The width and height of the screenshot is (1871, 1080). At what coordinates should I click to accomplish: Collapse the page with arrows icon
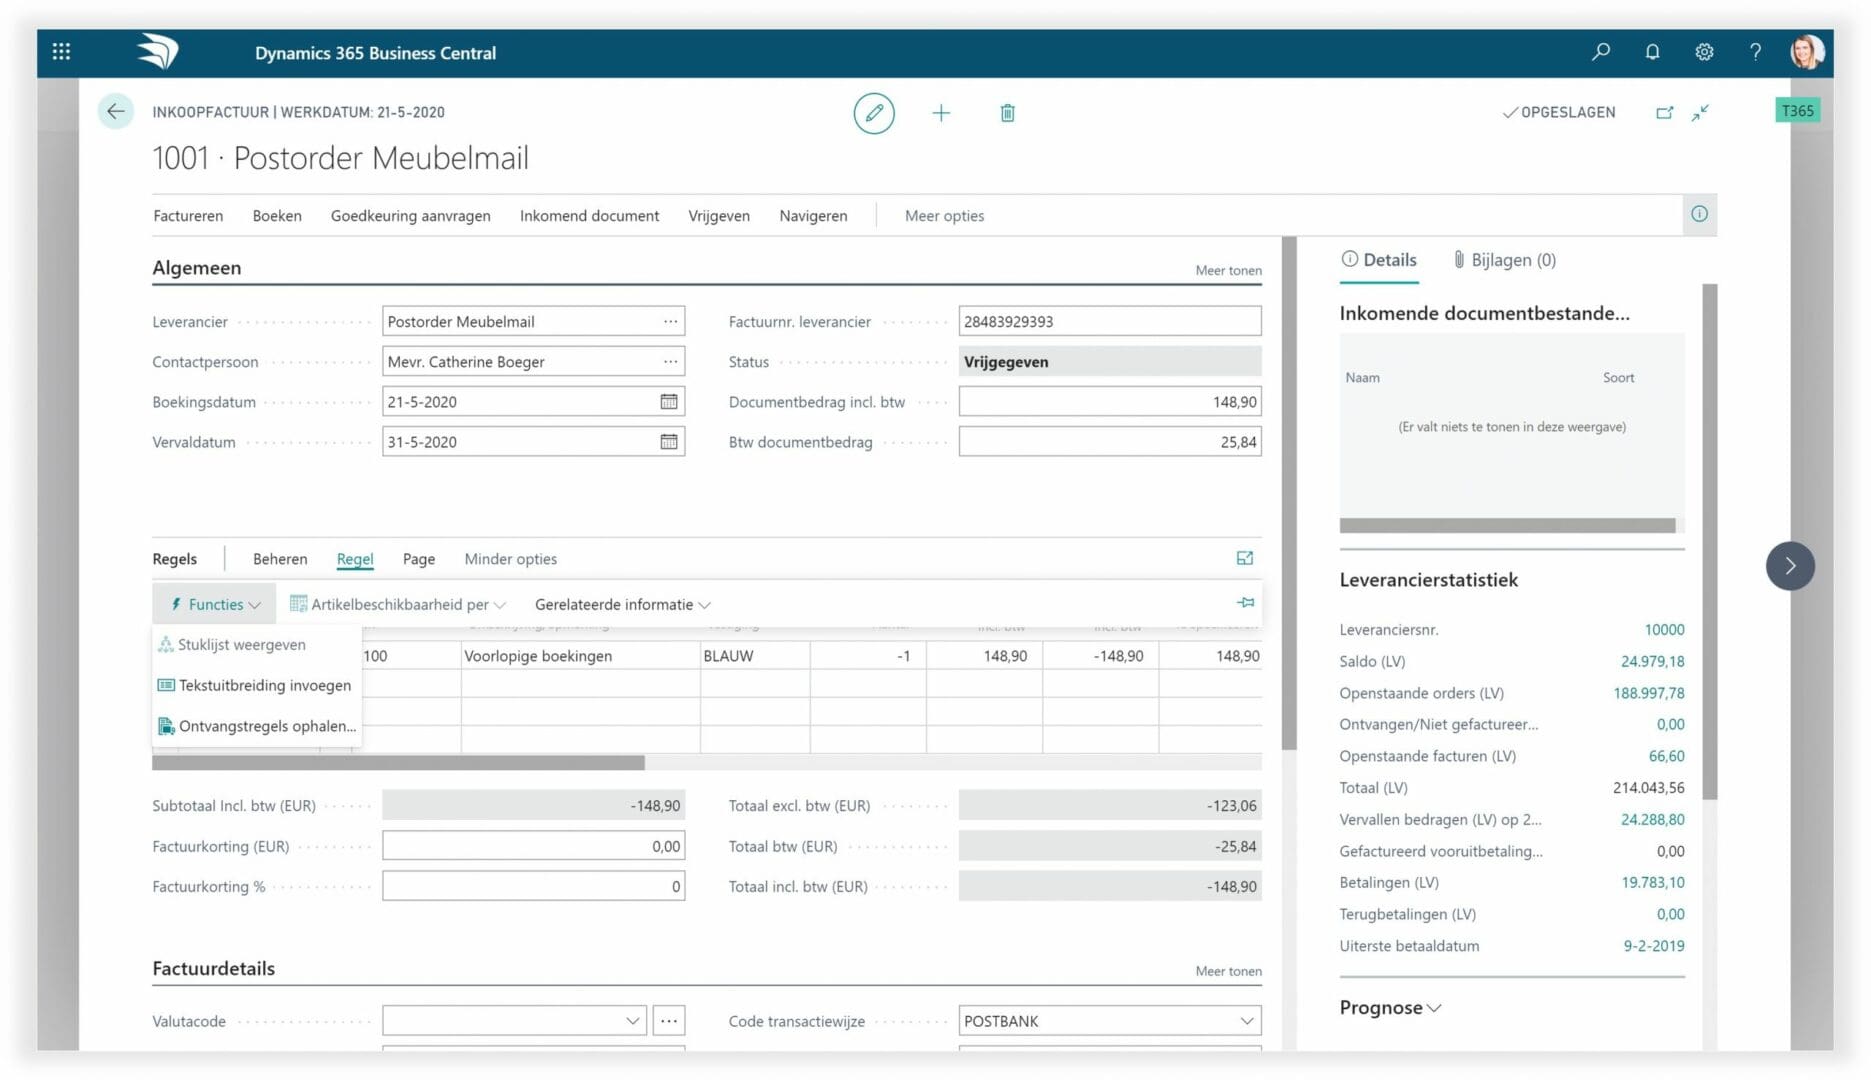click(x=1700, y=112)
